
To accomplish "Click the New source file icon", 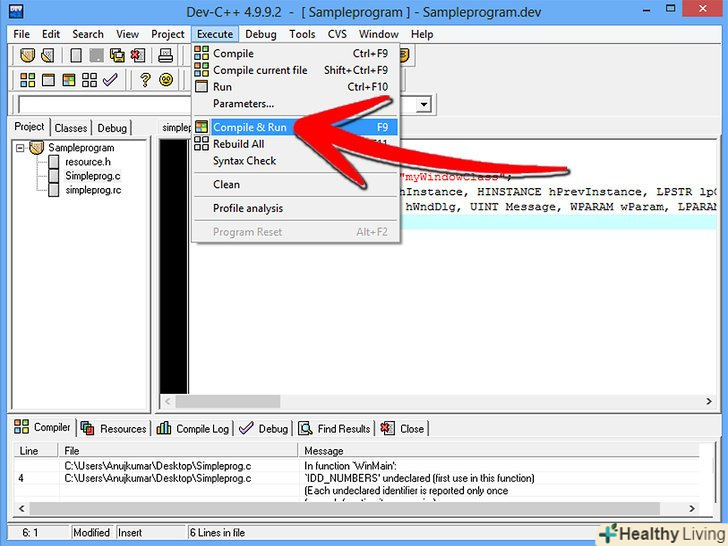I will click(76, 55).
